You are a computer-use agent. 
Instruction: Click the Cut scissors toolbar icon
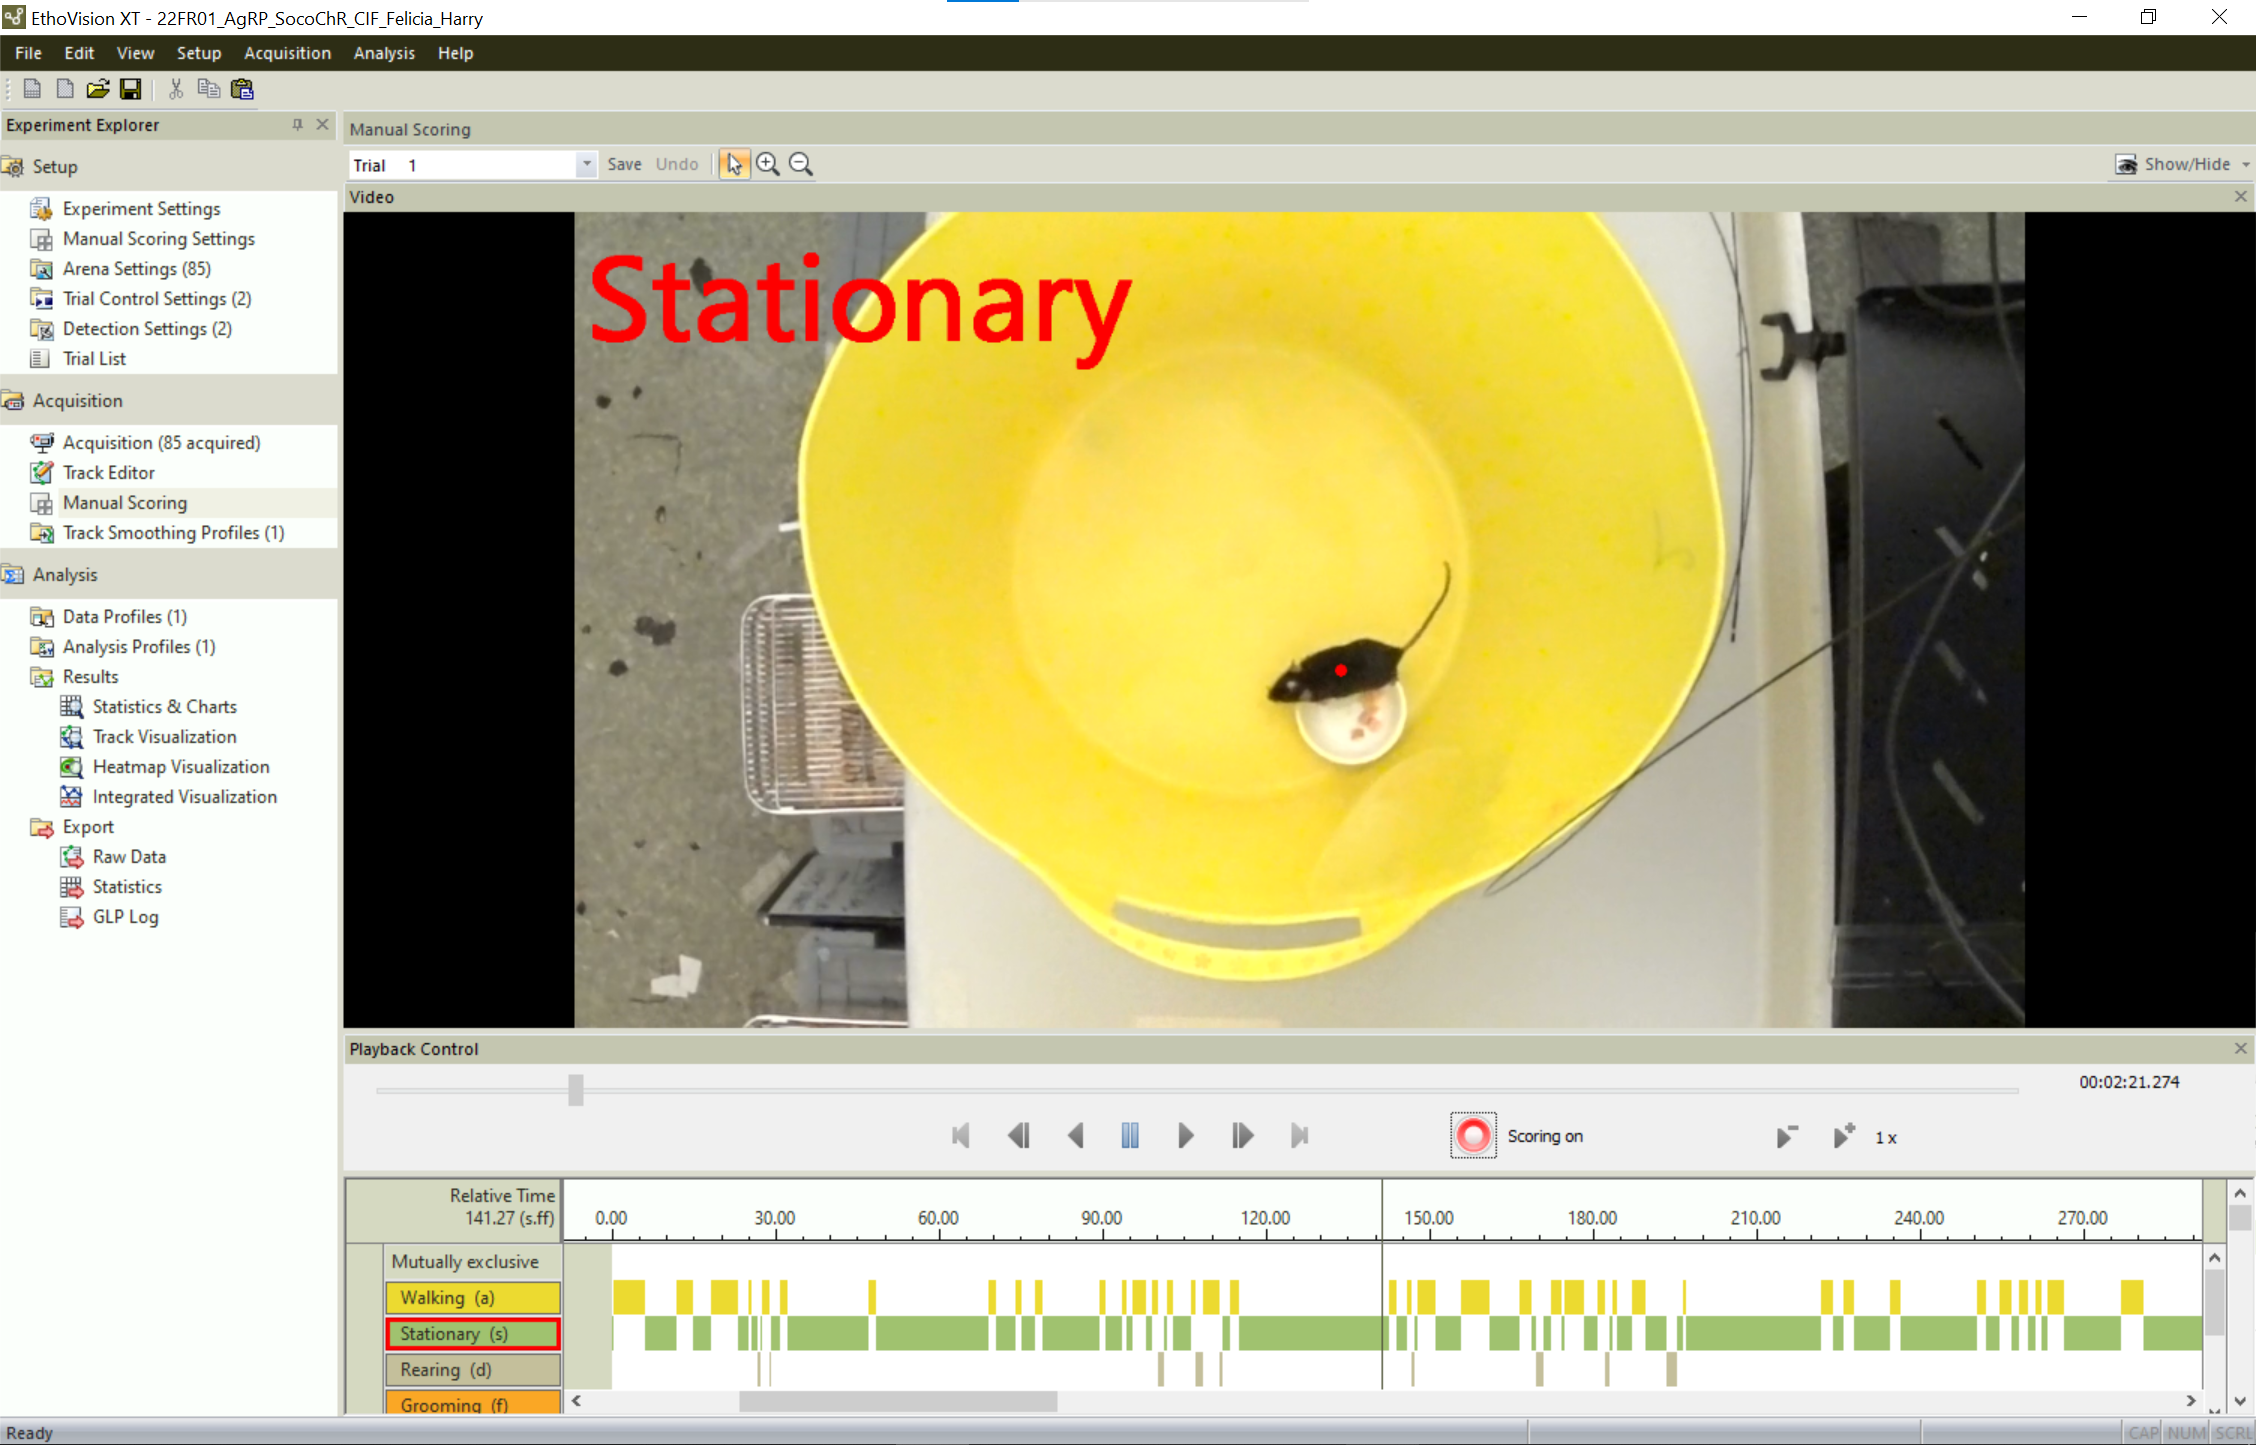[174, 89]
